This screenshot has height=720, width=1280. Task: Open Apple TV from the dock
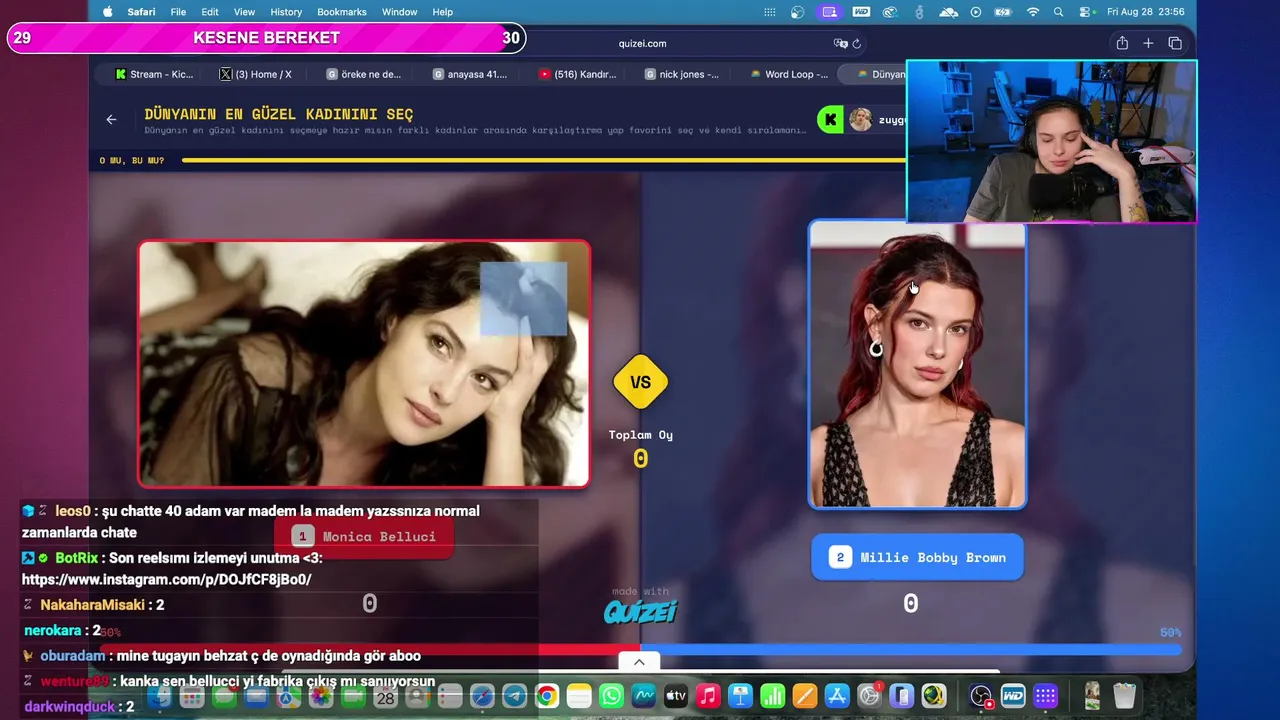pyautogui.click(x=676, y=696)
